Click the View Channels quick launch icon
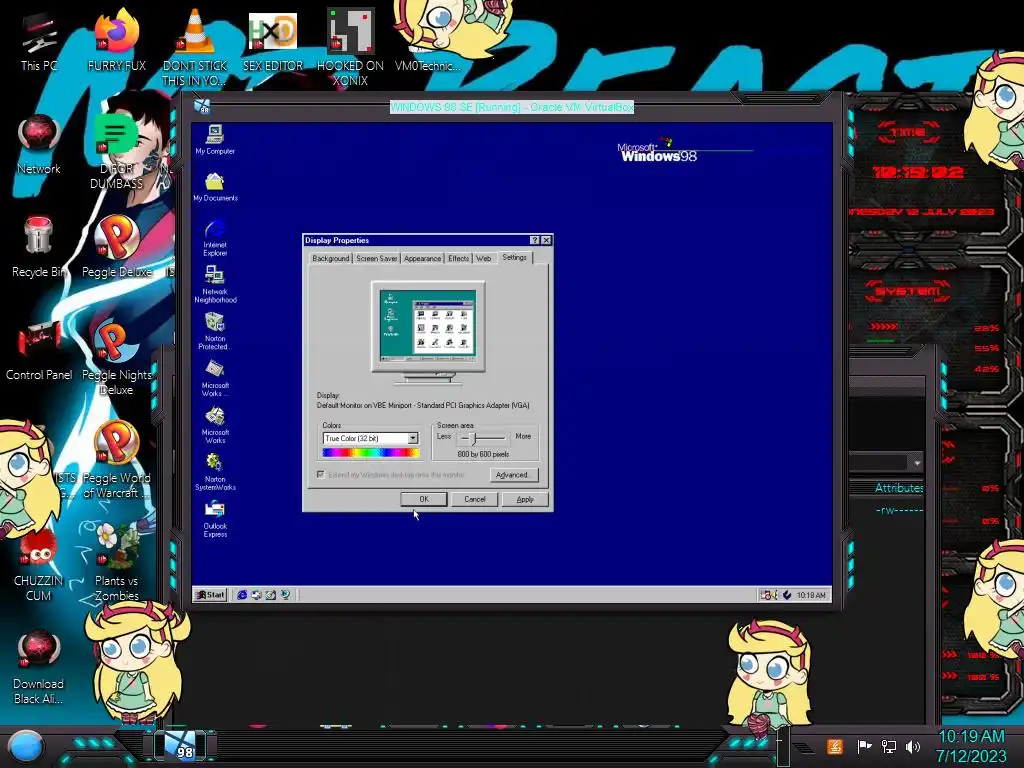The width and height of the screenshot is (1024, 768). 285,594
